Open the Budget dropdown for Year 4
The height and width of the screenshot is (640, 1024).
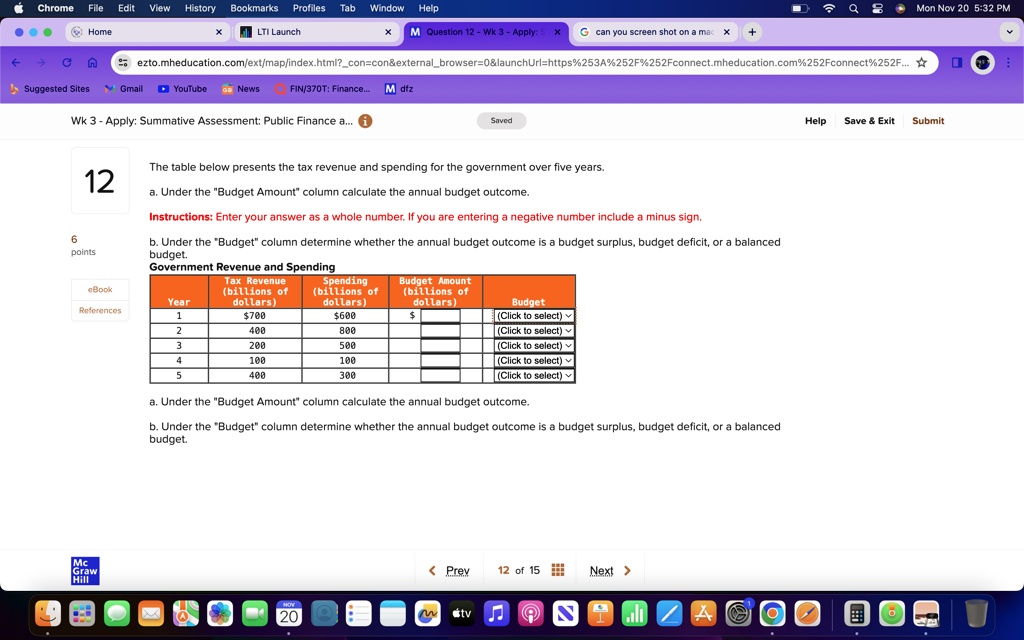pyautogui.click(x=533, y=360)
